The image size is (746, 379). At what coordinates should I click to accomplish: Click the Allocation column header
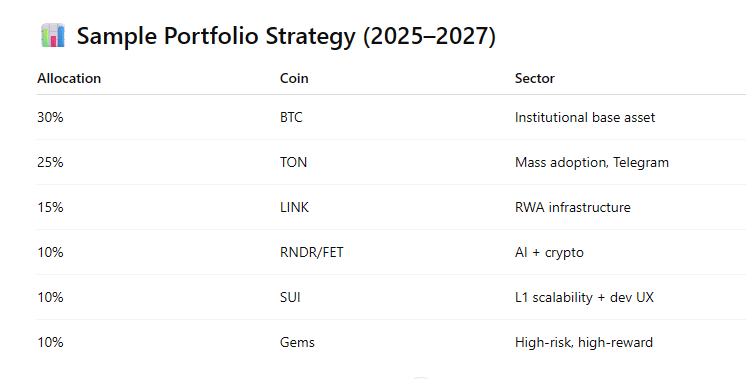[69, 78]
